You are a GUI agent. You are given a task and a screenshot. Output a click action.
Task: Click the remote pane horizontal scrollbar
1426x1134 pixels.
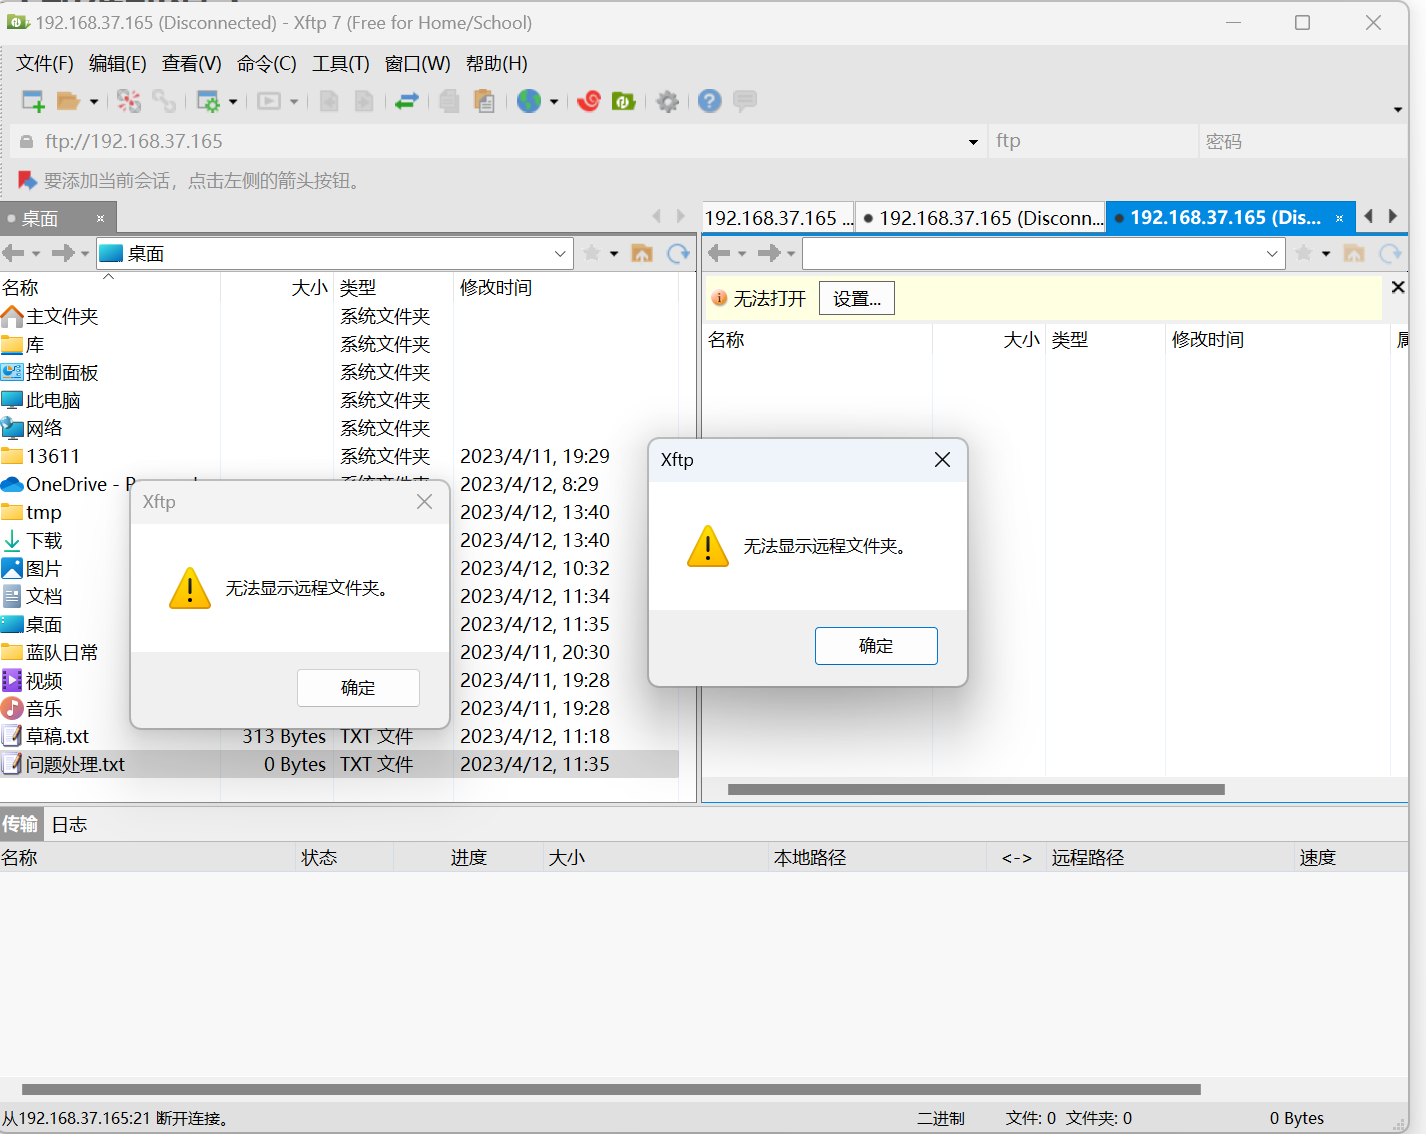[x=975, y=790]
